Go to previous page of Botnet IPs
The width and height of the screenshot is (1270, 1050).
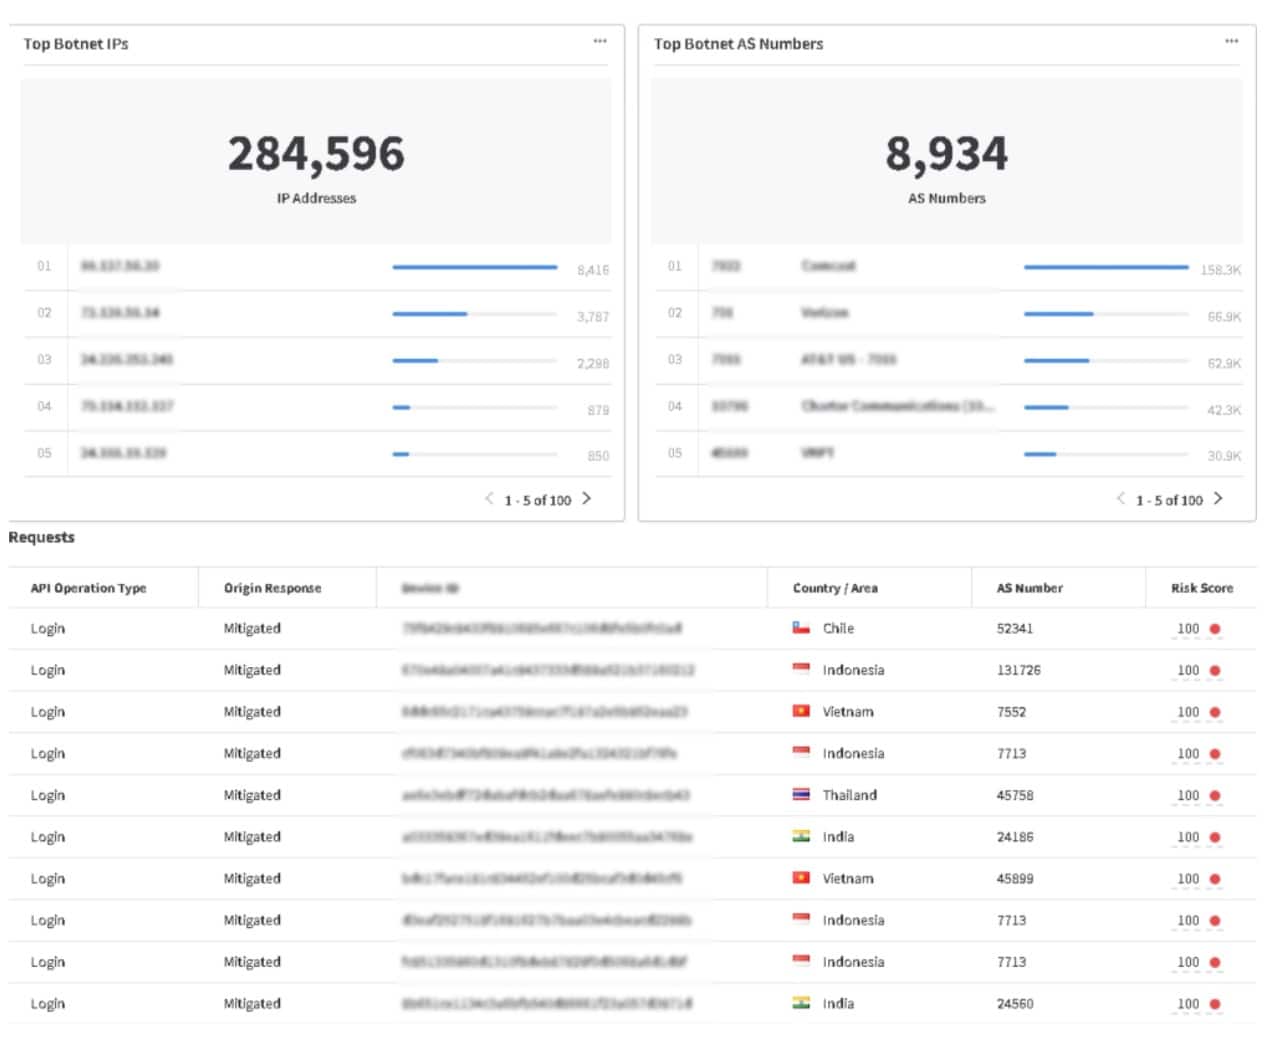489,499
